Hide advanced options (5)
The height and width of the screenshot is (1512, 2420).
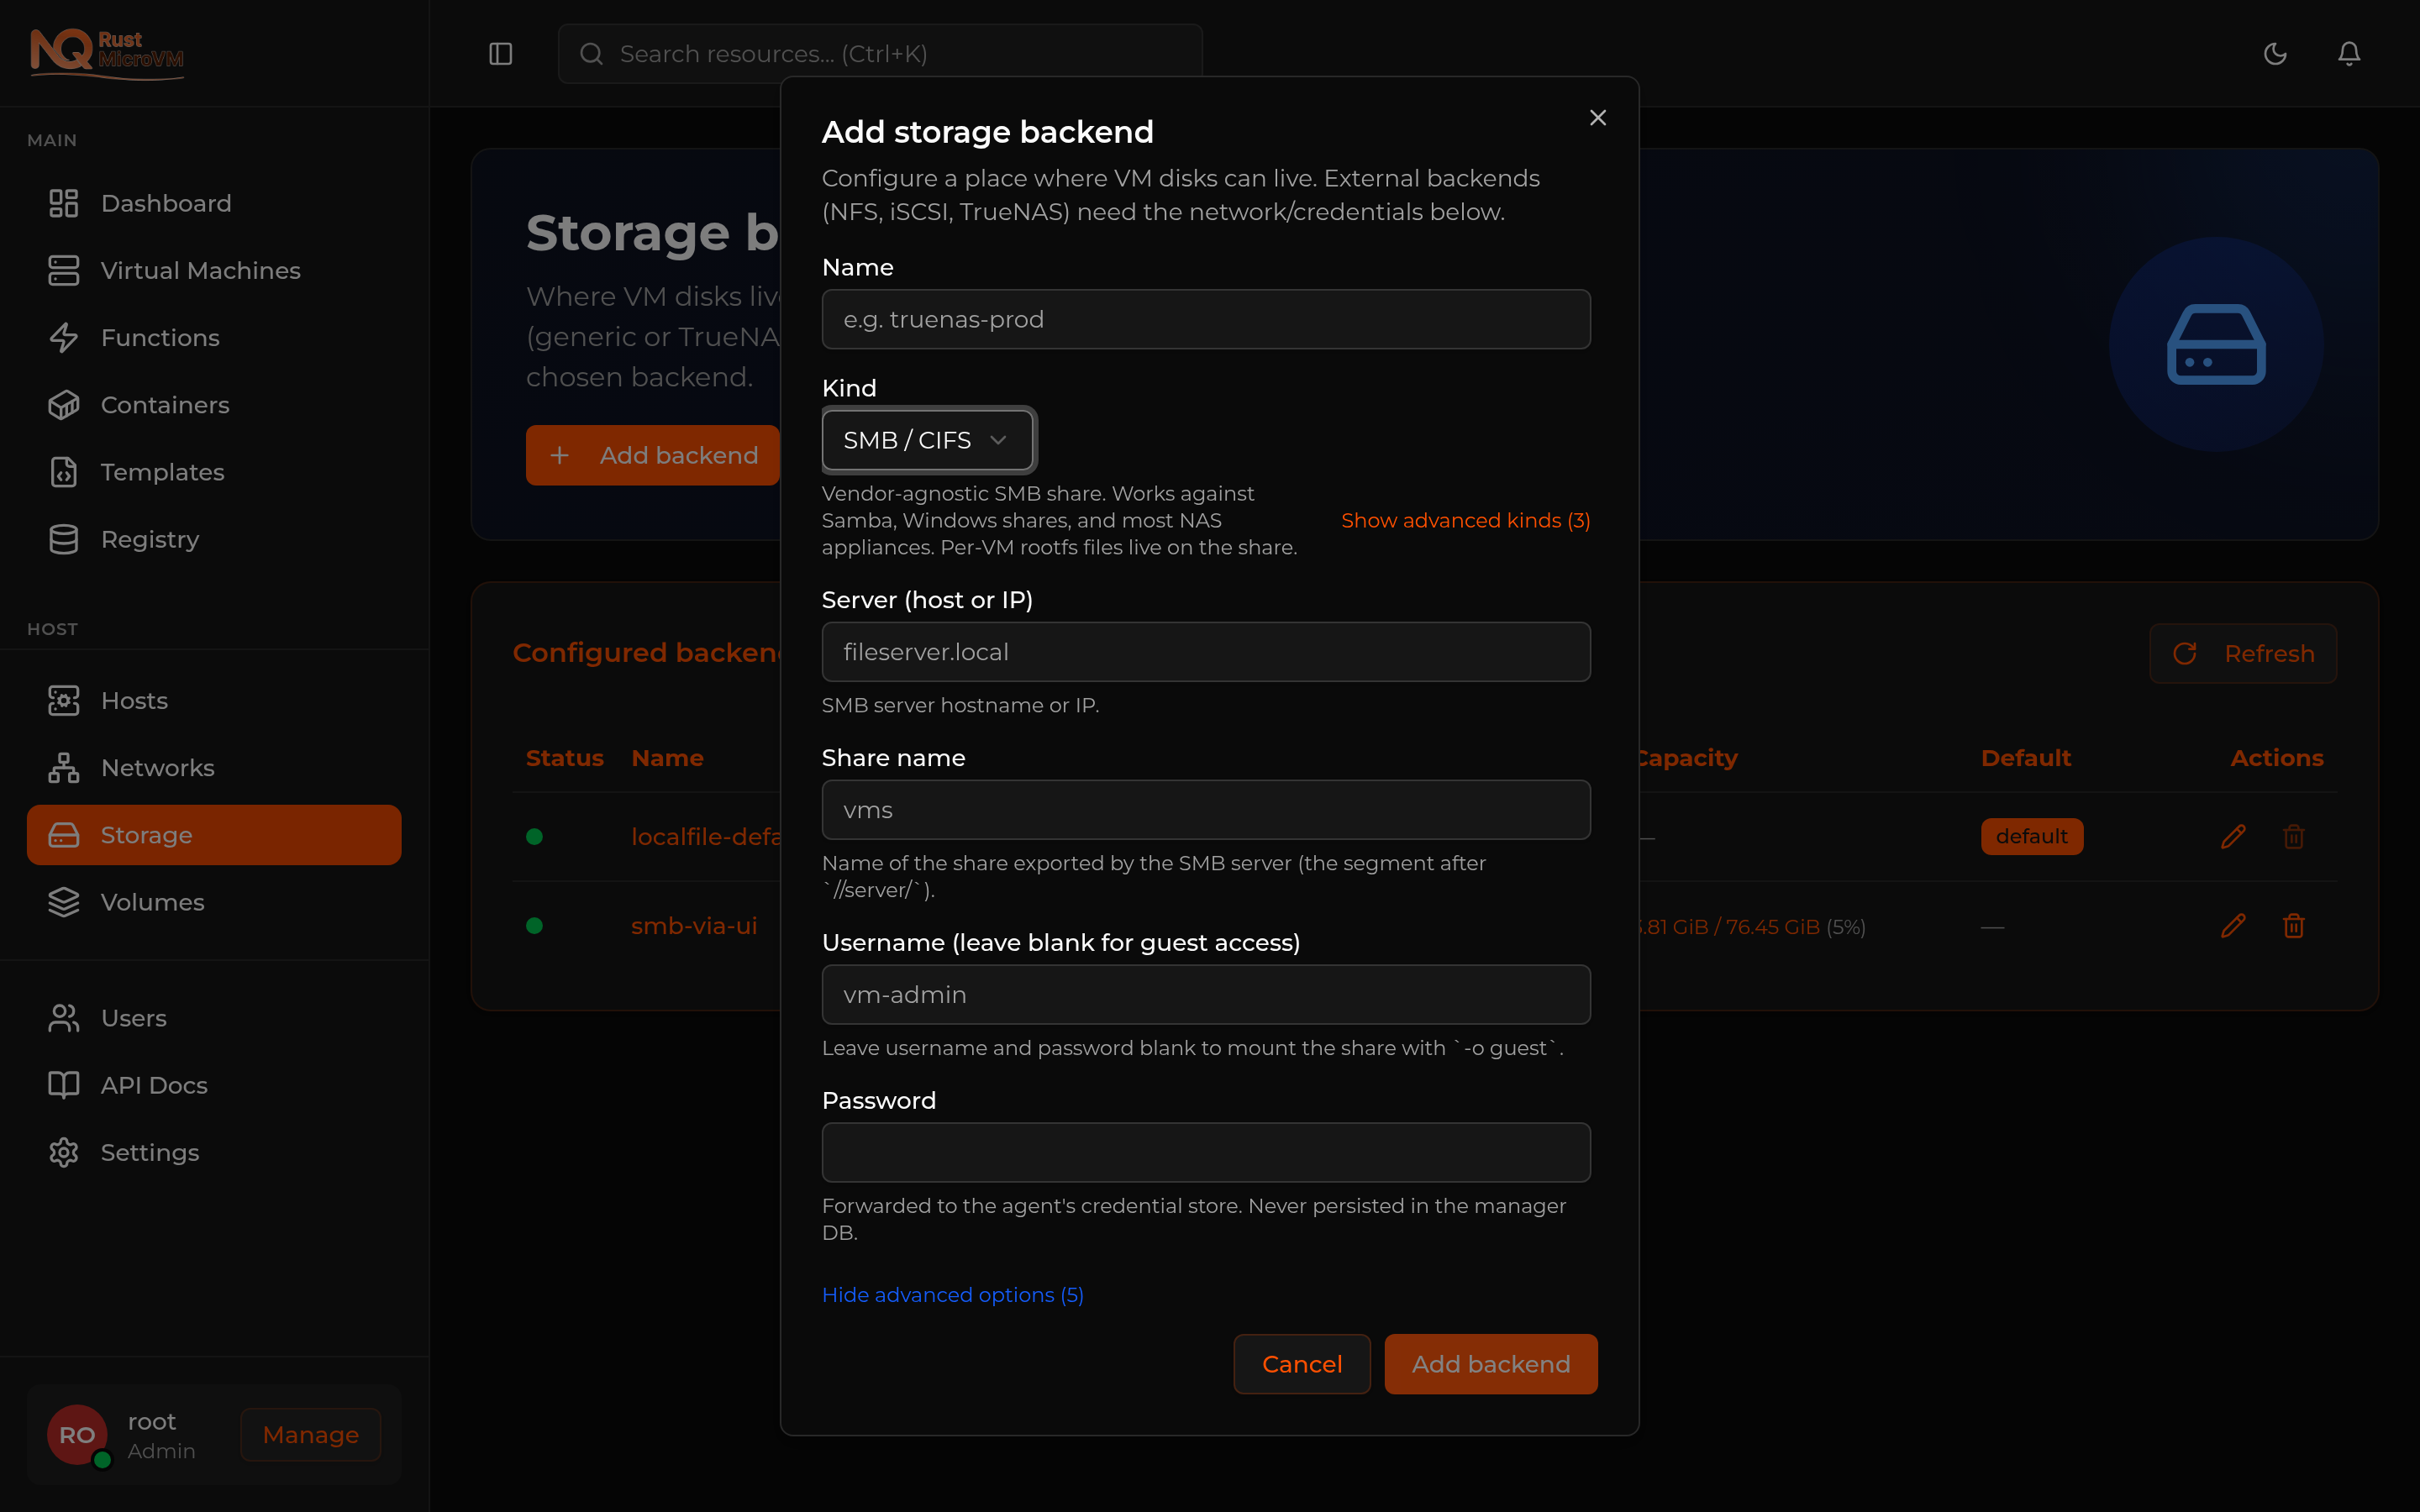coord(952,1295)
